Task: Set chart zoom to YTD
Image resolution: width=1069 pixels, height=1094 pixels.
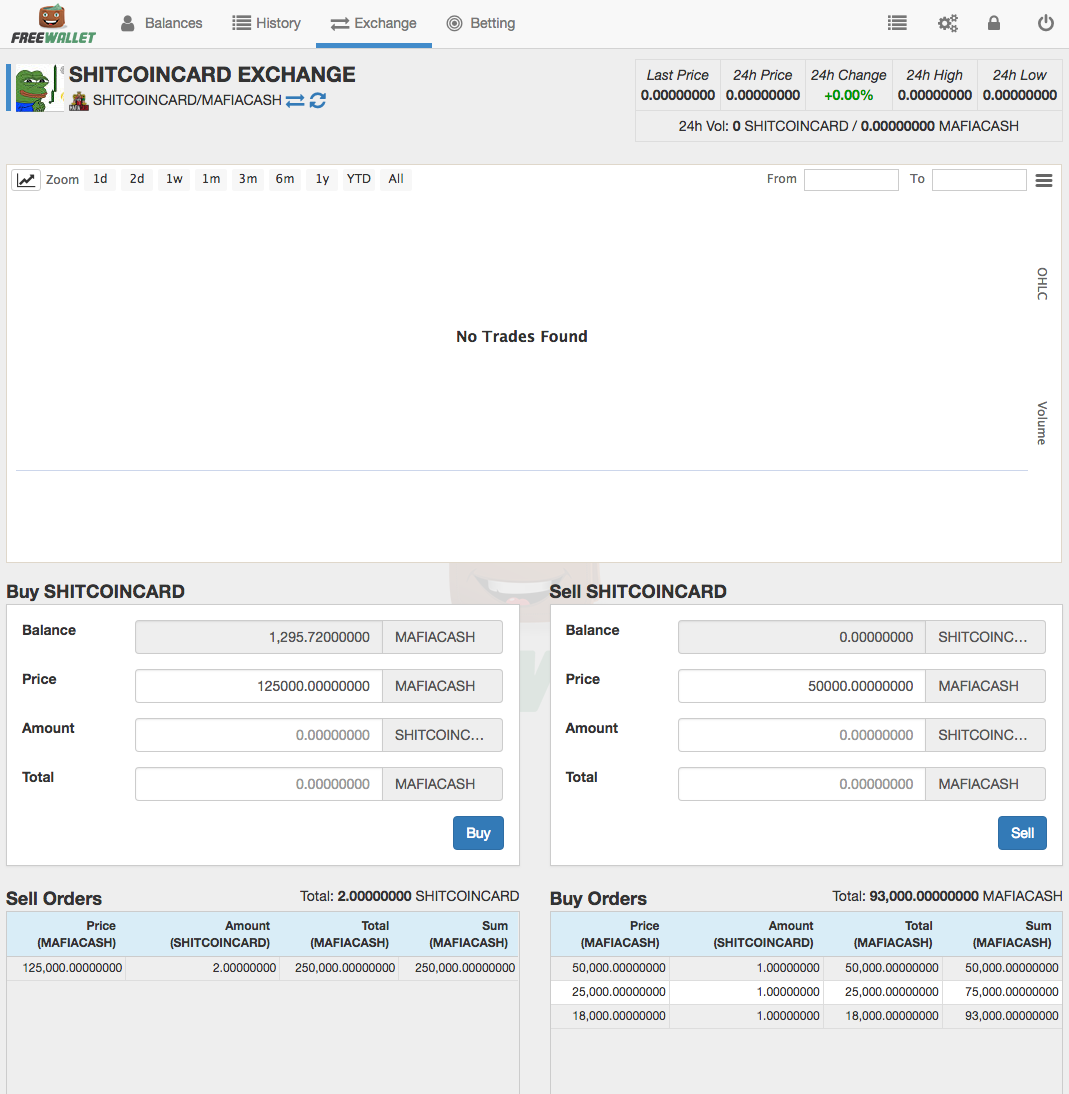Action: [359, 179]
